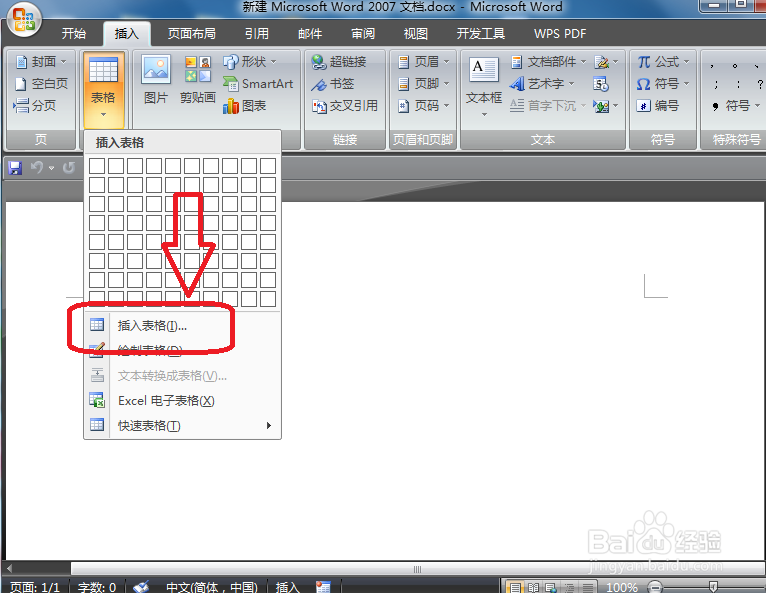Insert a 空白页 blank page
Viewport: 766px width, 593px height.
click(41, 84)
